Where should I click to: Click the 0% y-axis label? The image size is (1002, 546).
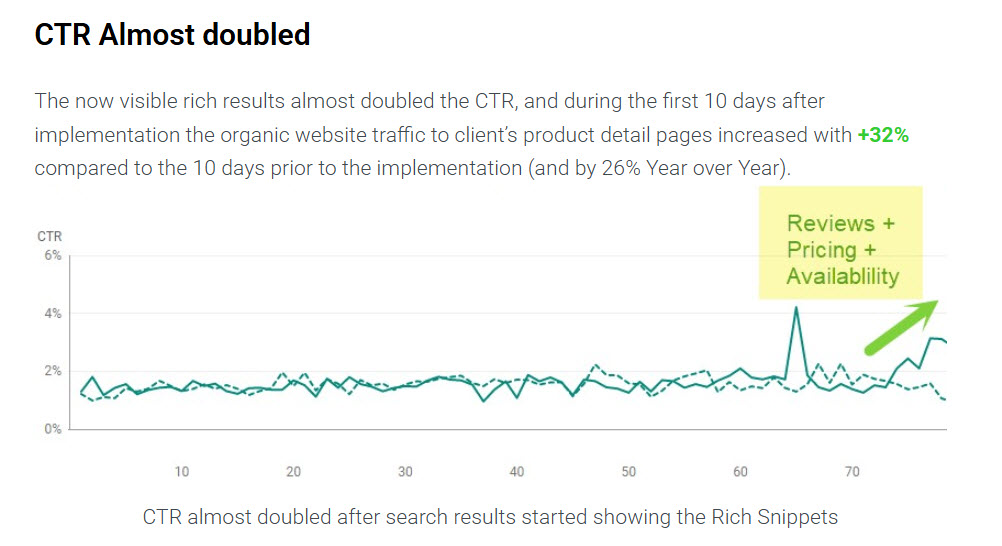pyautogui.click(x=51, y=429)
